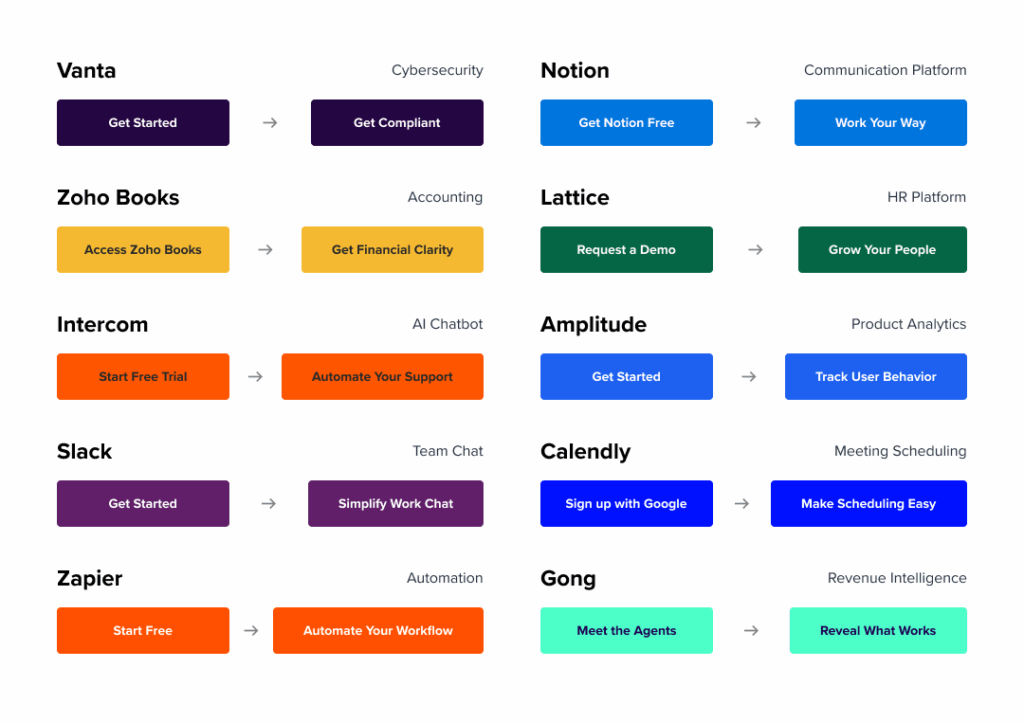This screenshot has width=1024, height=722.
Task: Click the Automate Your Support button
Action: click(x=382, y=377)
